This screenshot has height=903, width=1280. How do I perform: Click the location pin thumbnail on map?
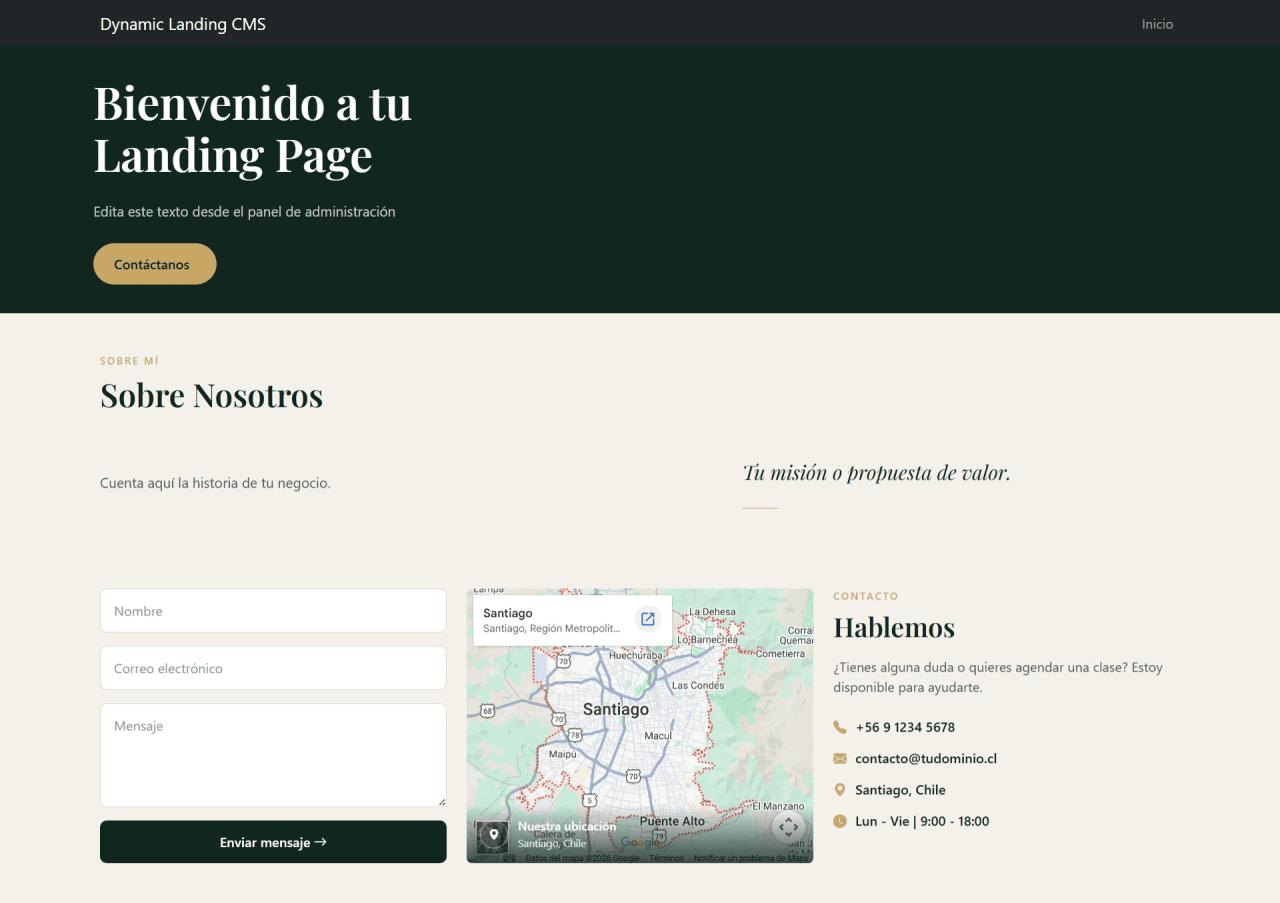point(492,836)
